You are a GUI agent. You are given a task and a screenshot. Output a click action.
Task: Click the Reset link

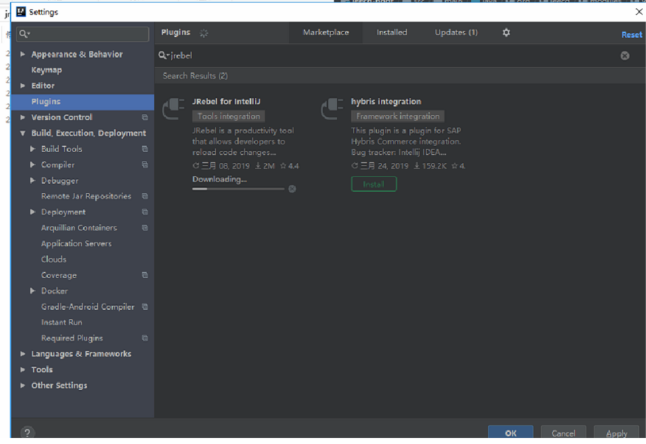point(632,35)
